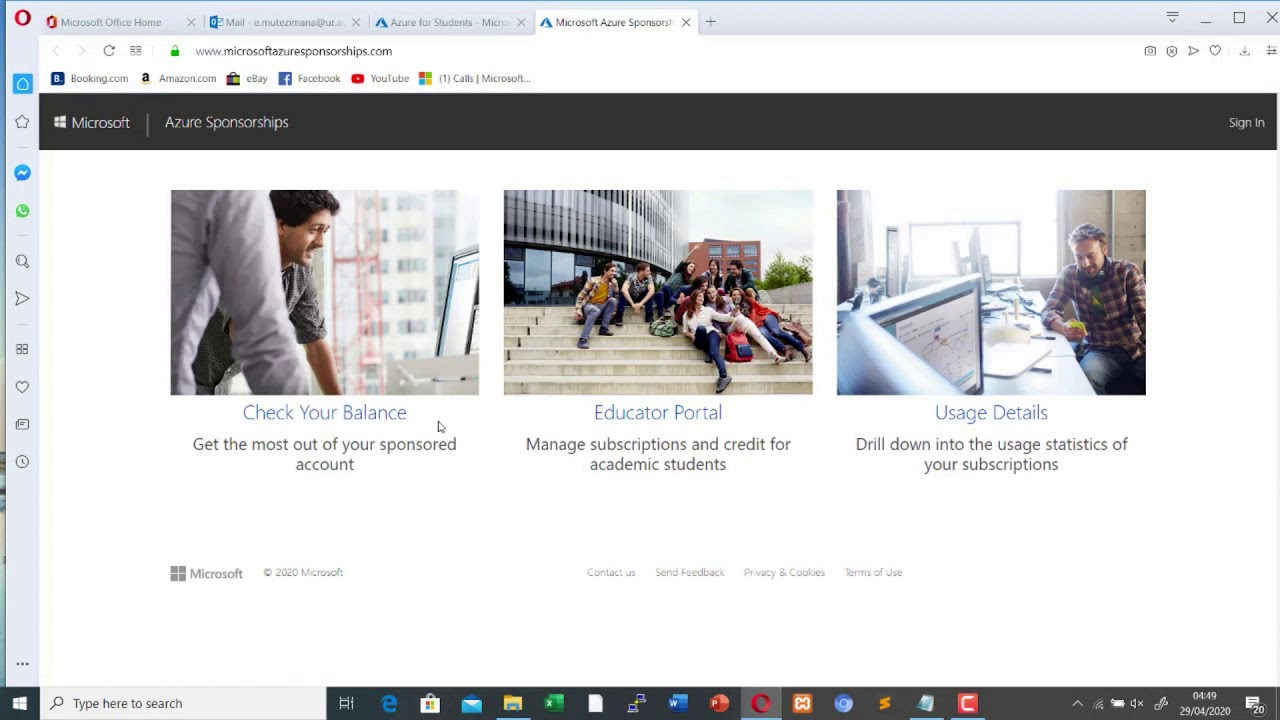Open Microsoft Store from the taskbar
This screenshot has width=1280, height=720.
(x=430, y=703)
